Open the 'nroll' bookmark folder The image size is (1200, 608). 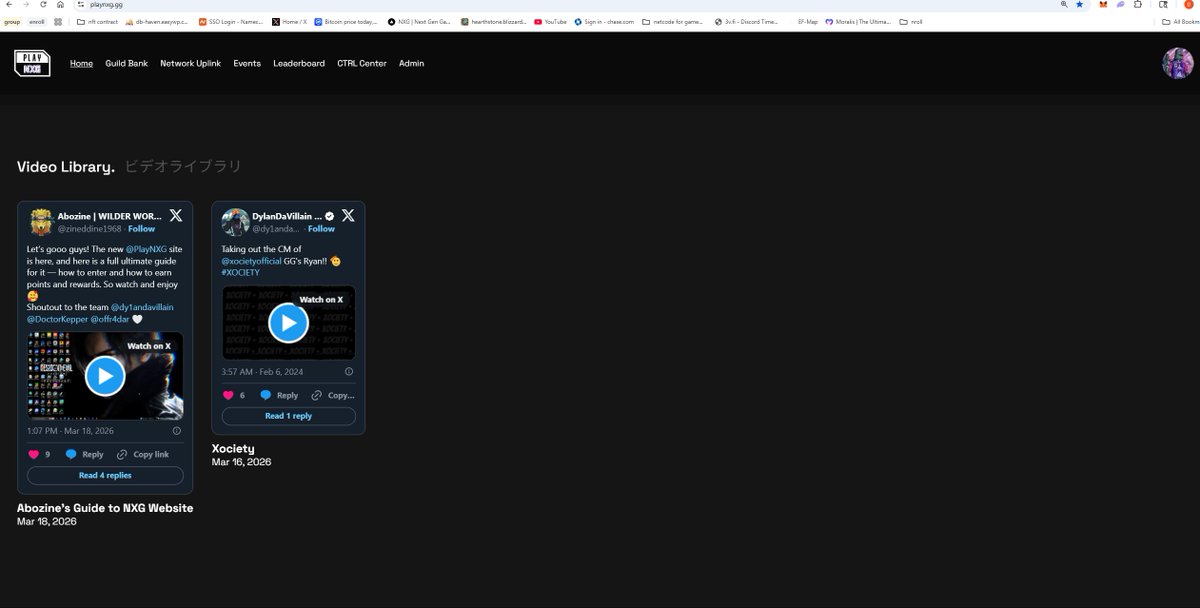coord(911,21)
